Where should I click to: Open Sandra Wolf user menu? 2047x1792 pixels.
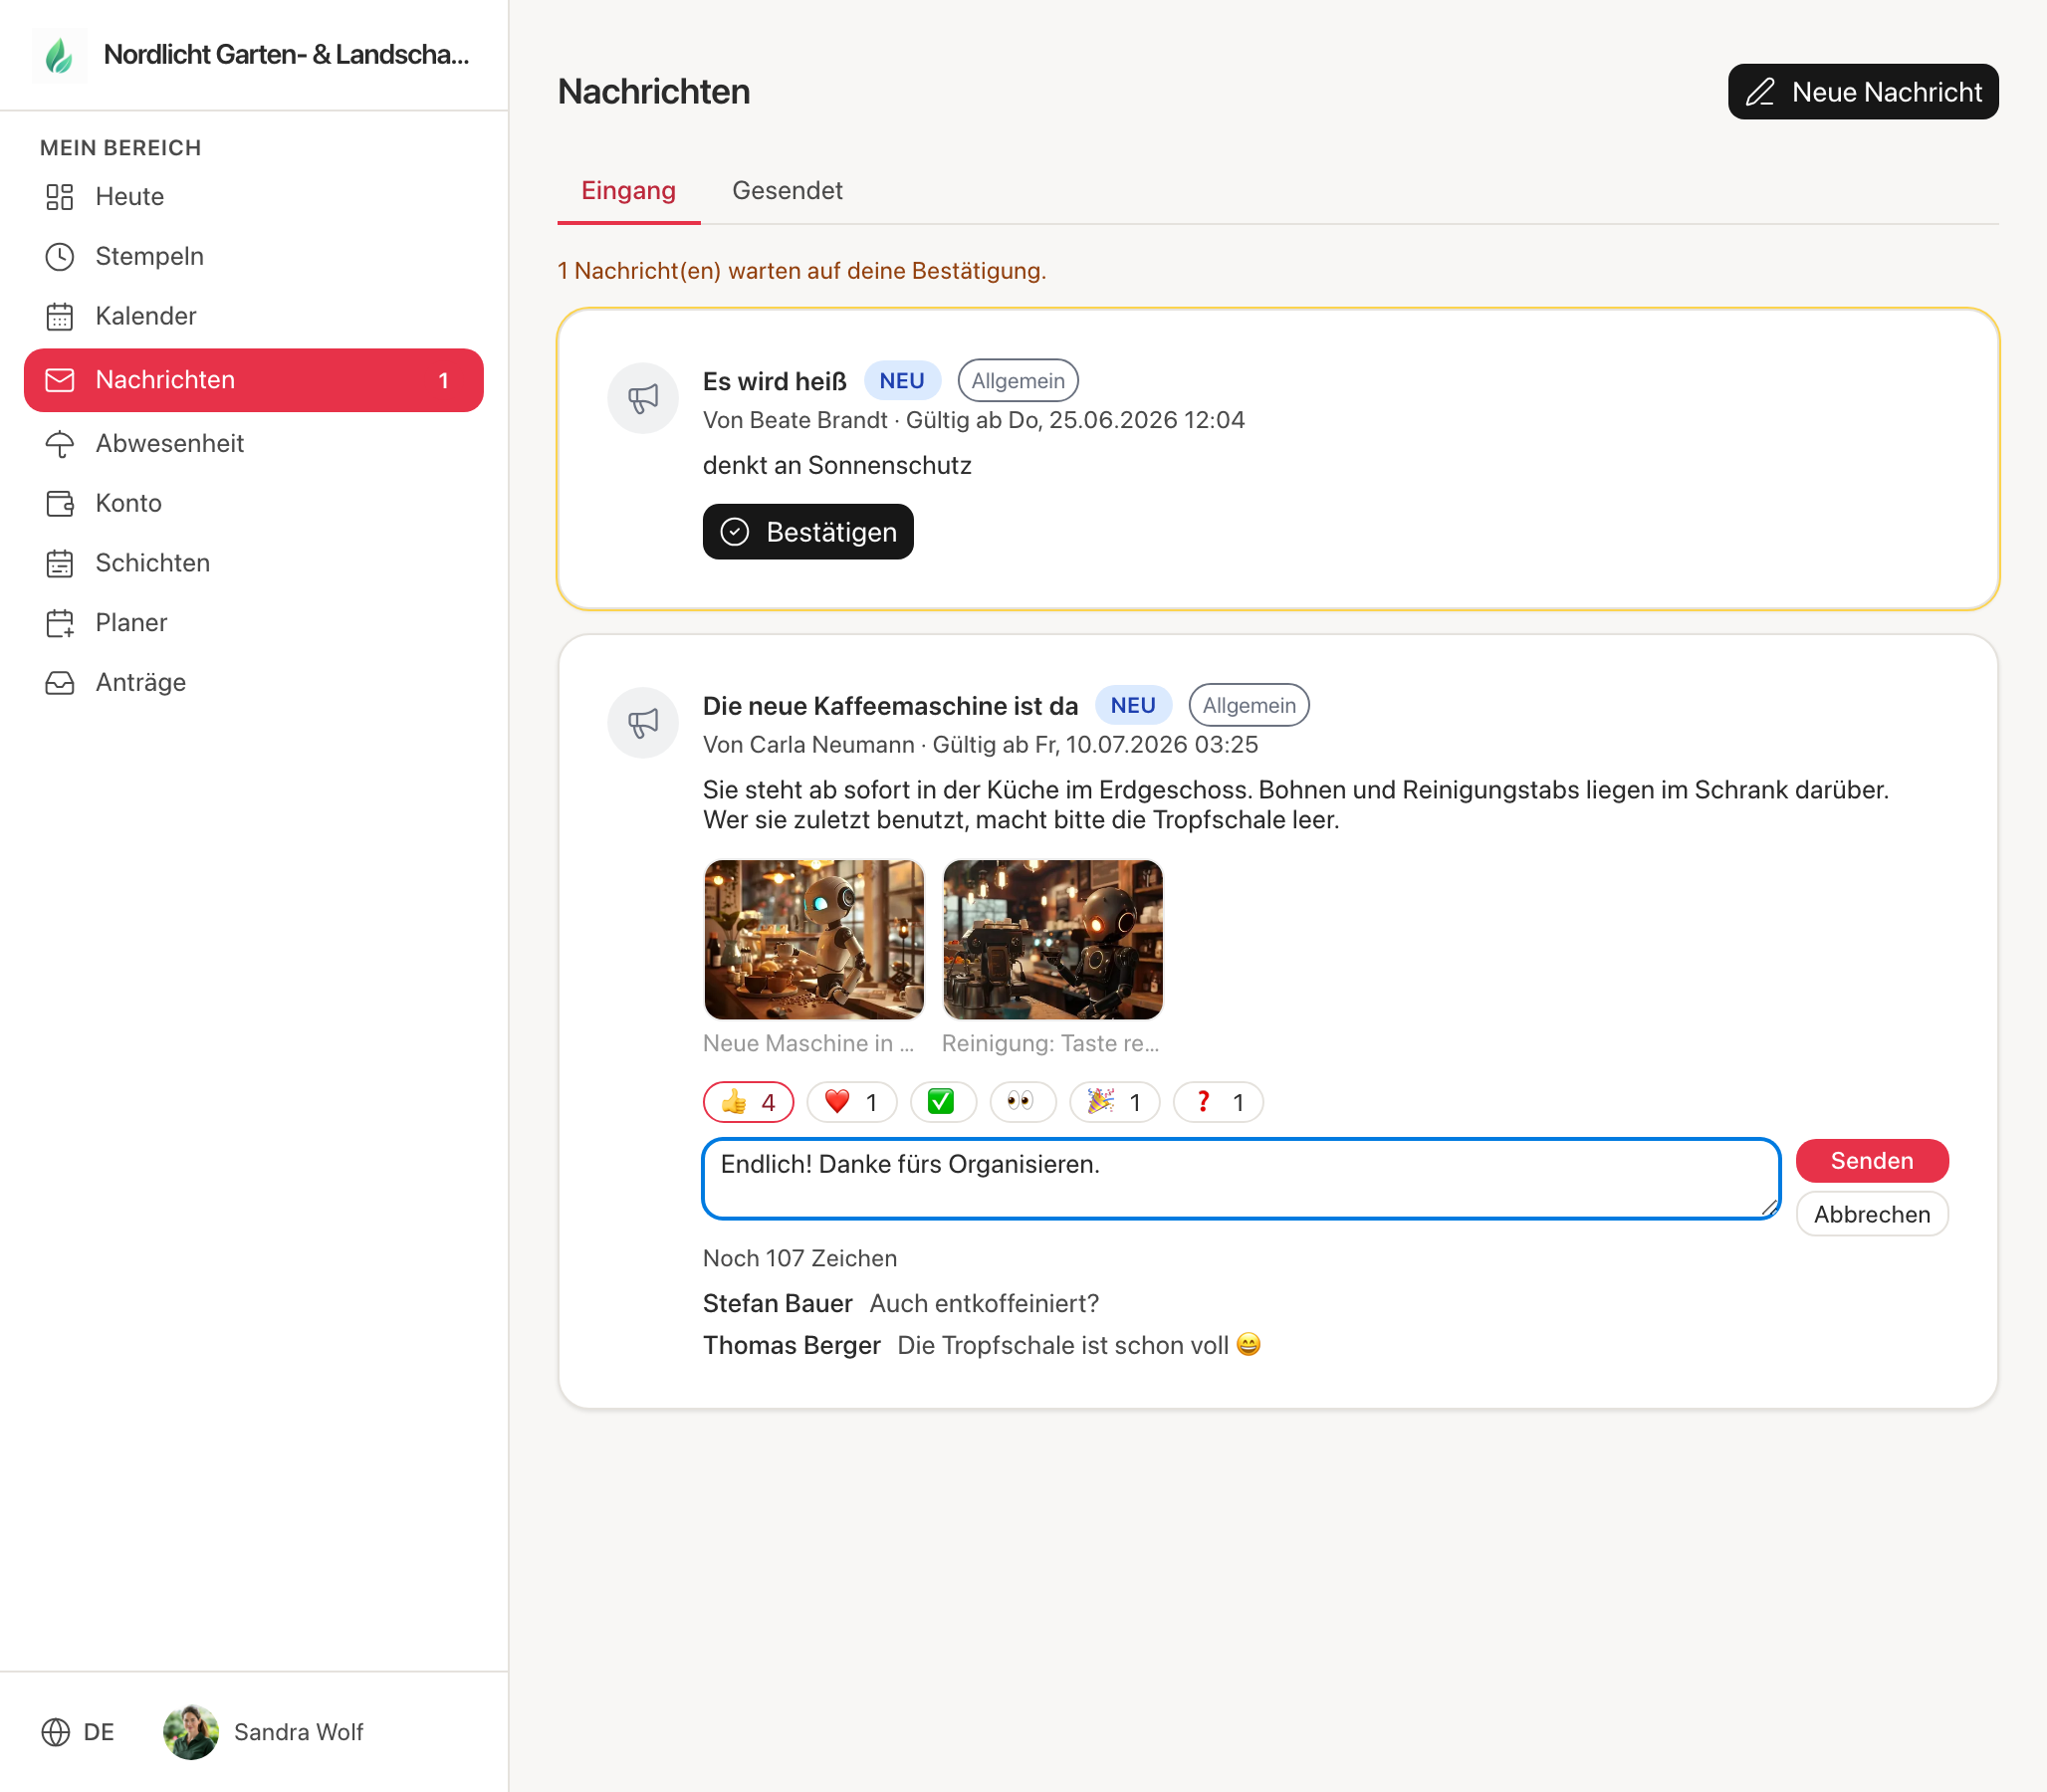click(x=264, y=1732)
